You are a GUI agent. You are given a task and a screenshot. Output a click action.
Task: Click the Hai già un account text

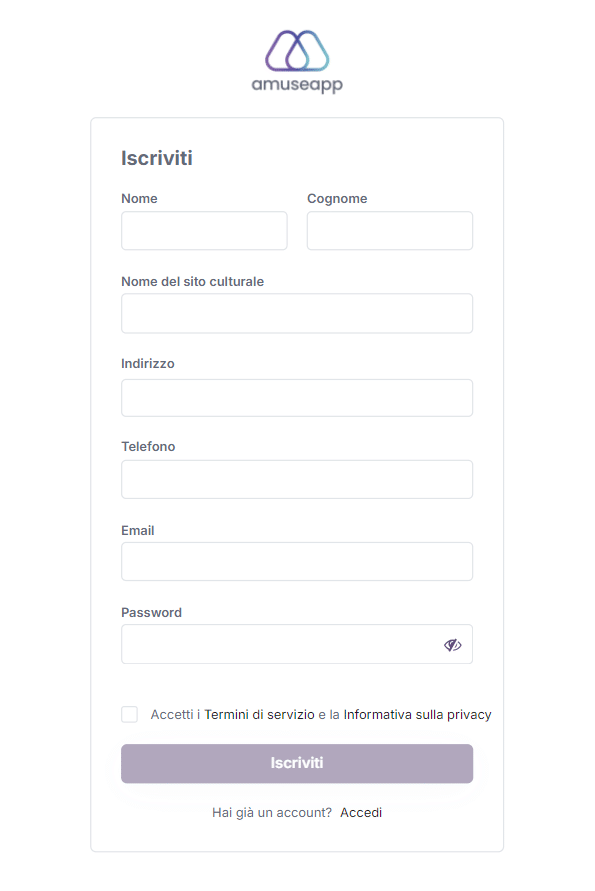(x=272, y=813)
